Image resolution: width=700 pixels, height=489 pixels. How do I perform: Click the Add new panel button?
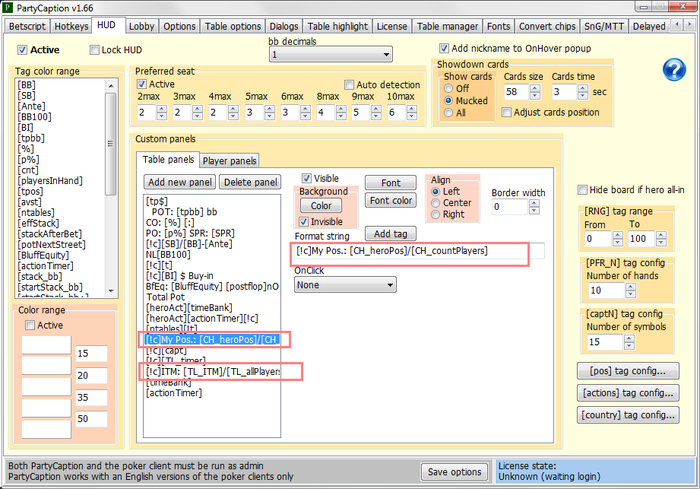coord(179,182)
